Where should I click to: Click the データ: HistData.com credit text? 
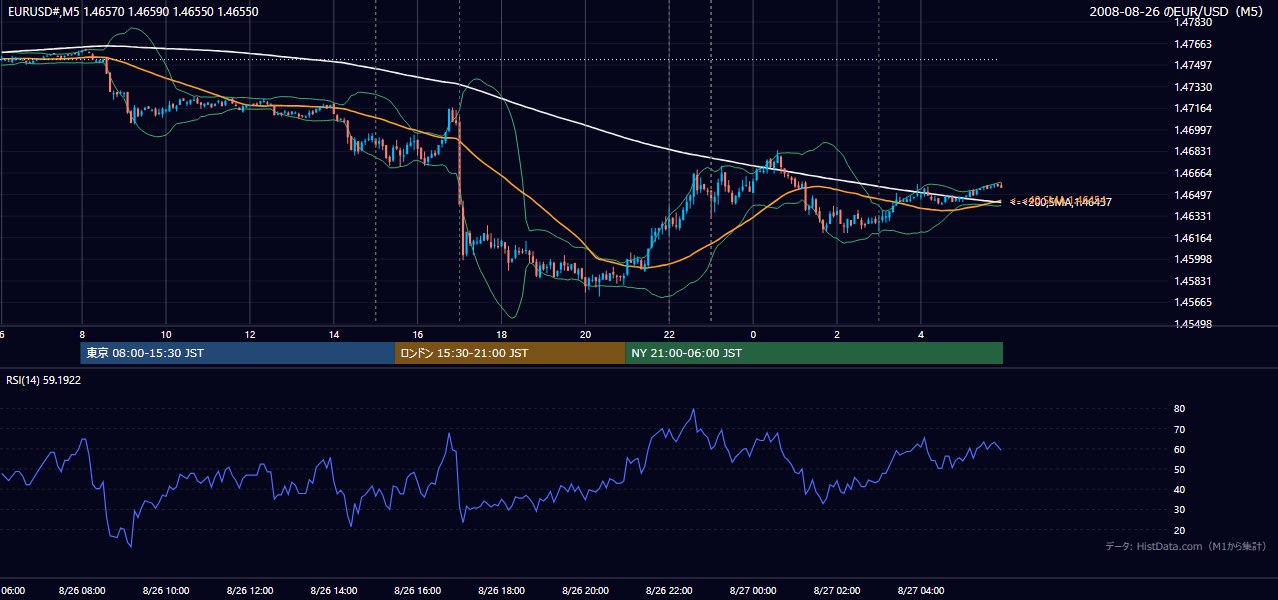coord(1186,546)
